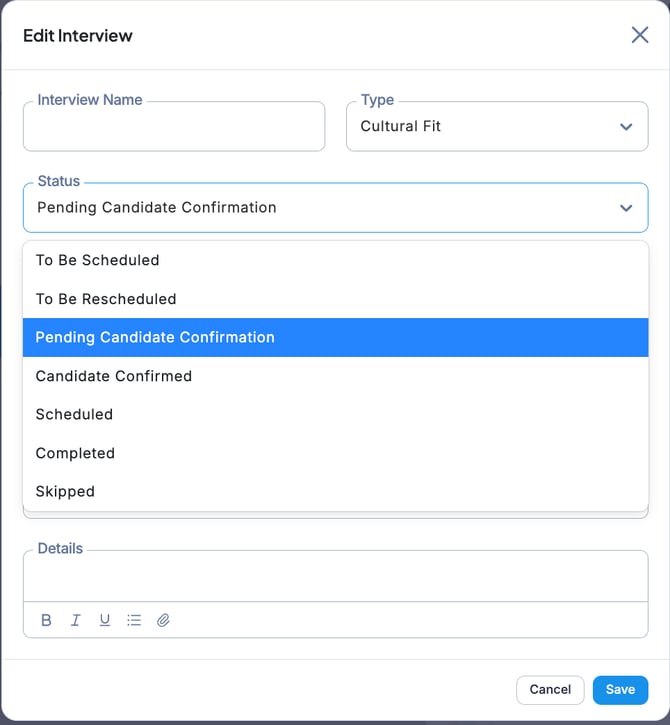The image size is (670, 725).
Task: Pick Pending Candidate Confirmation in list
Action: [155, 337]
